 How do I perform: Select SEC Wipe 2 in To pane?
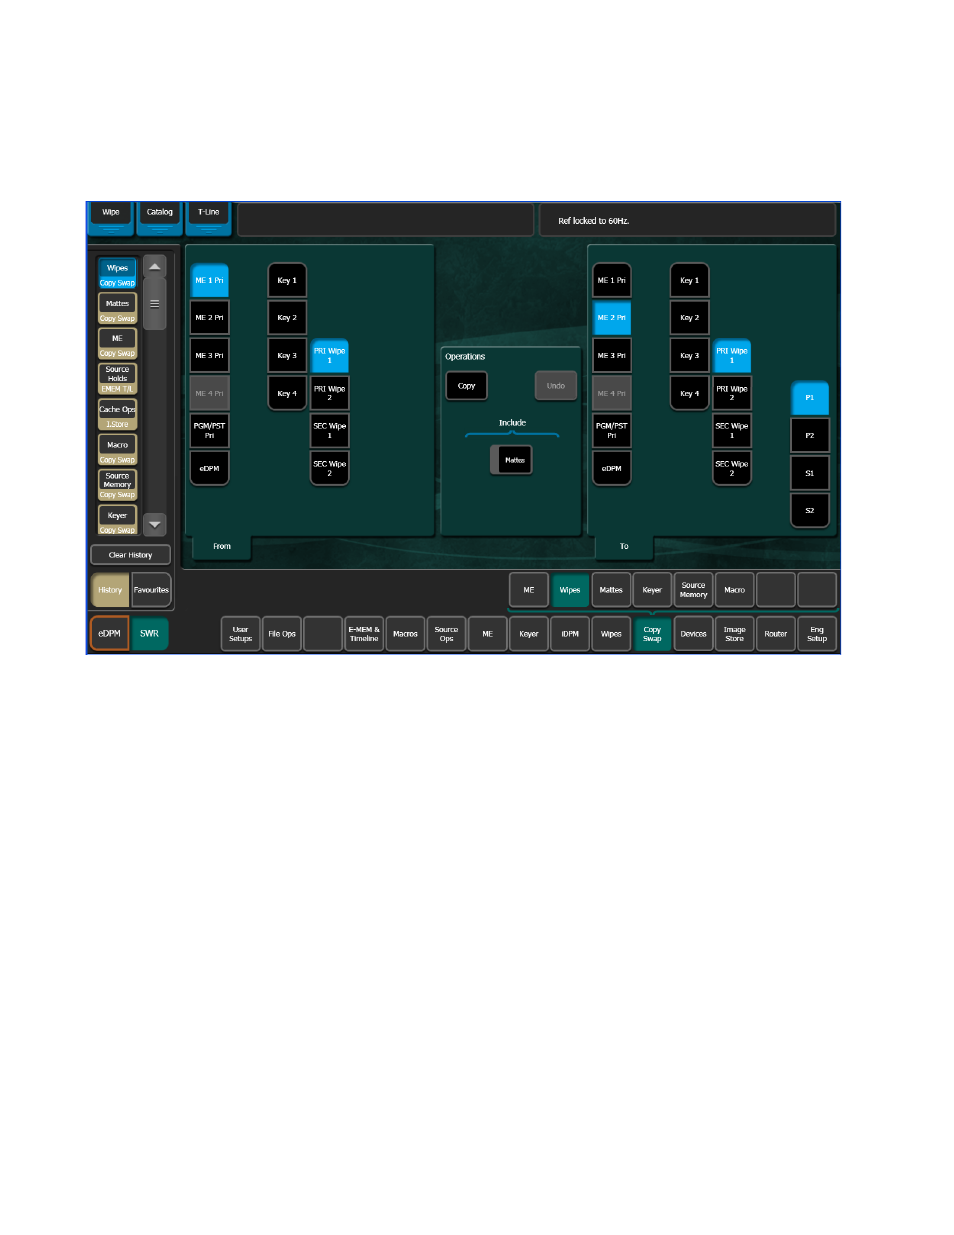(731, 469)
